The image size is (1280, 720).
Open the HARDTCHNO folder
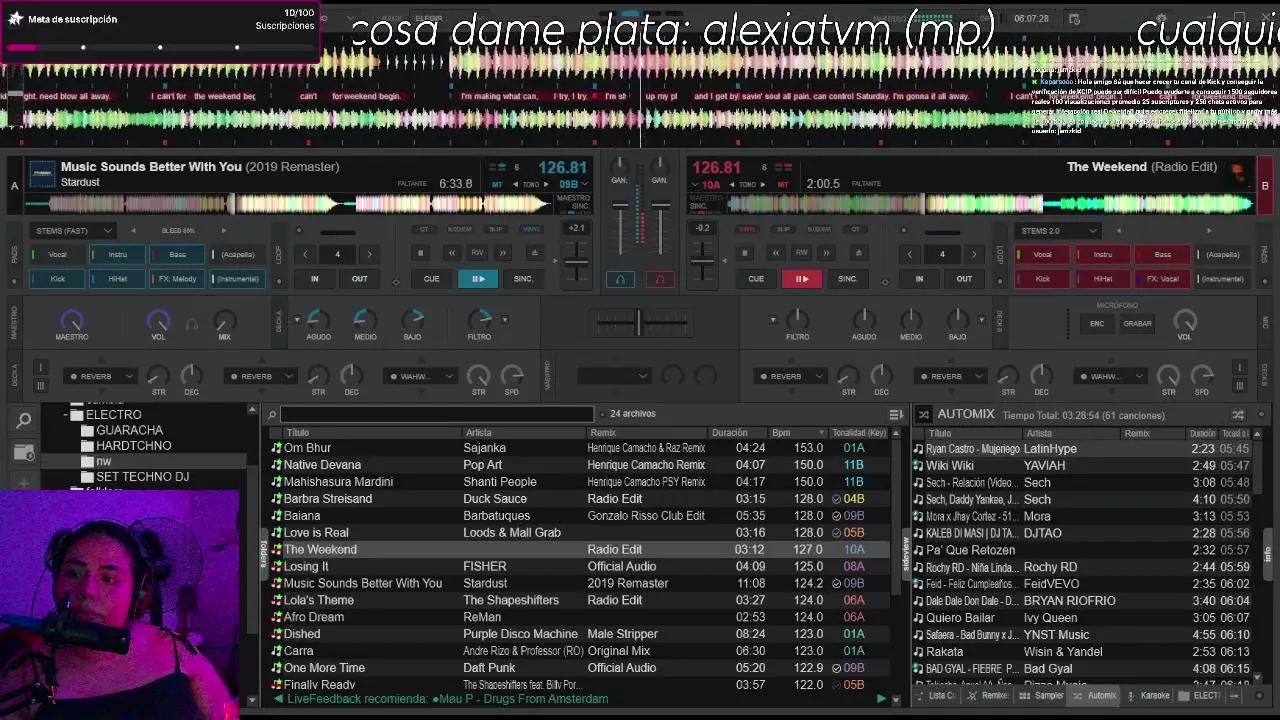click(133, 446)
